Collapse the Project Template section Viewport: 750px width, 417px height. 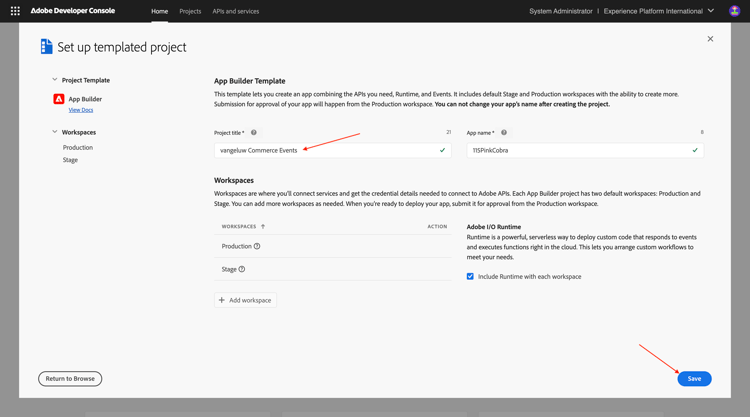click(55, 80)
